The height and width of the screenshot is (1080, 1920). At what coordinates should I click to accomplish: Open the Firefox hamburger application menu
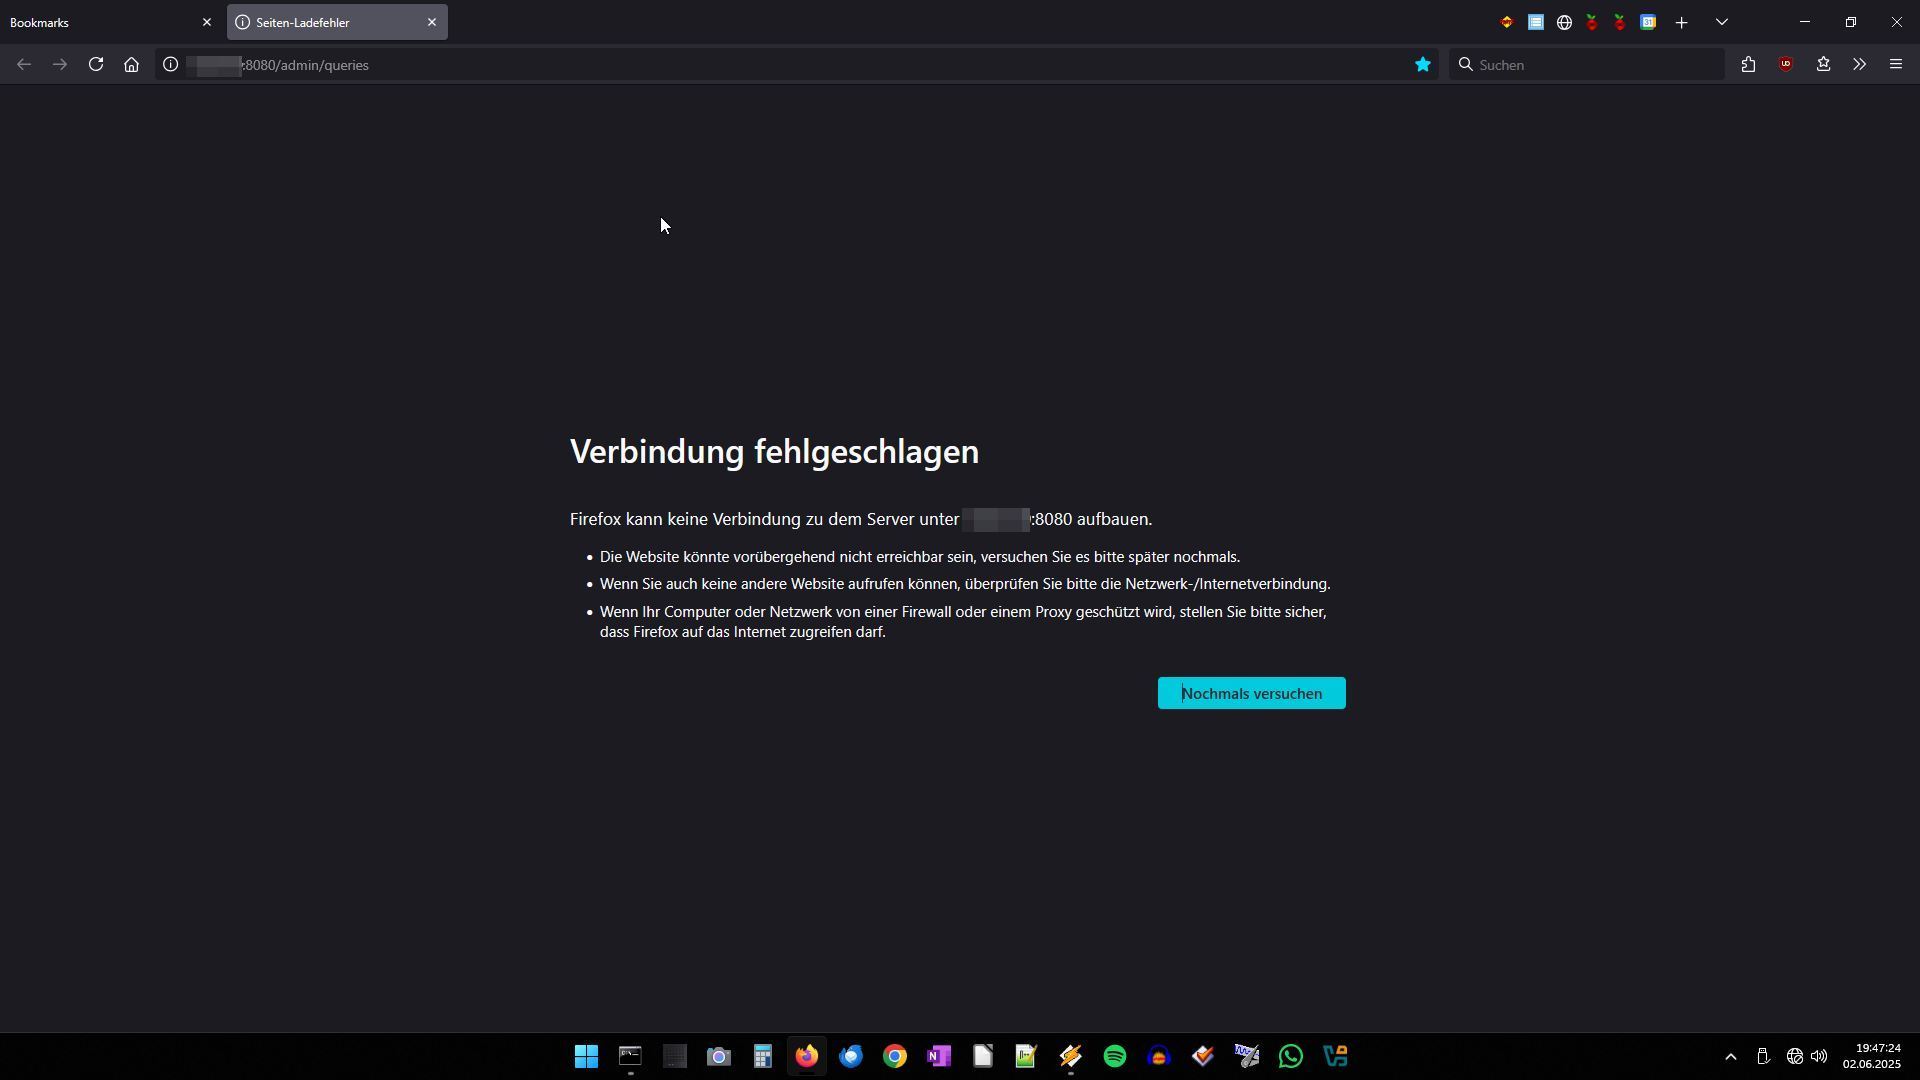1895,65
